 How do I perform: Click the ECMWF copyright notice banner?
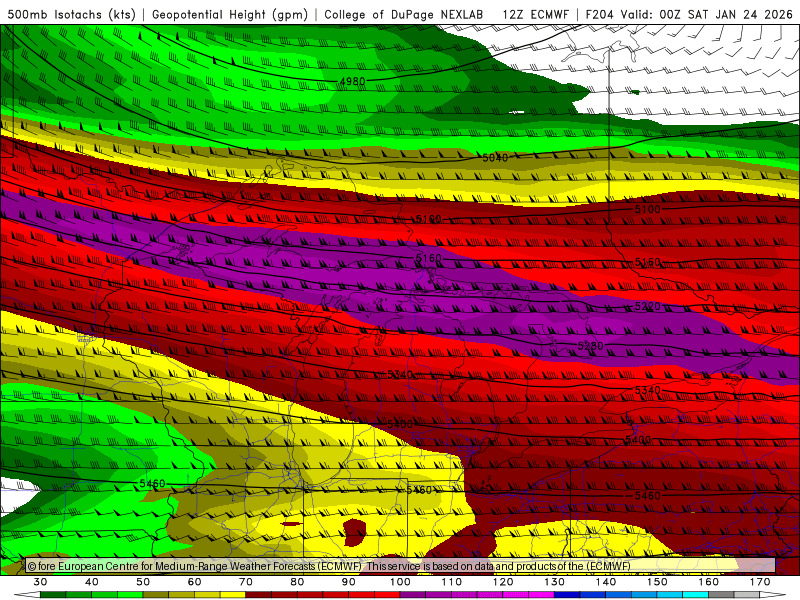point(400,566)
